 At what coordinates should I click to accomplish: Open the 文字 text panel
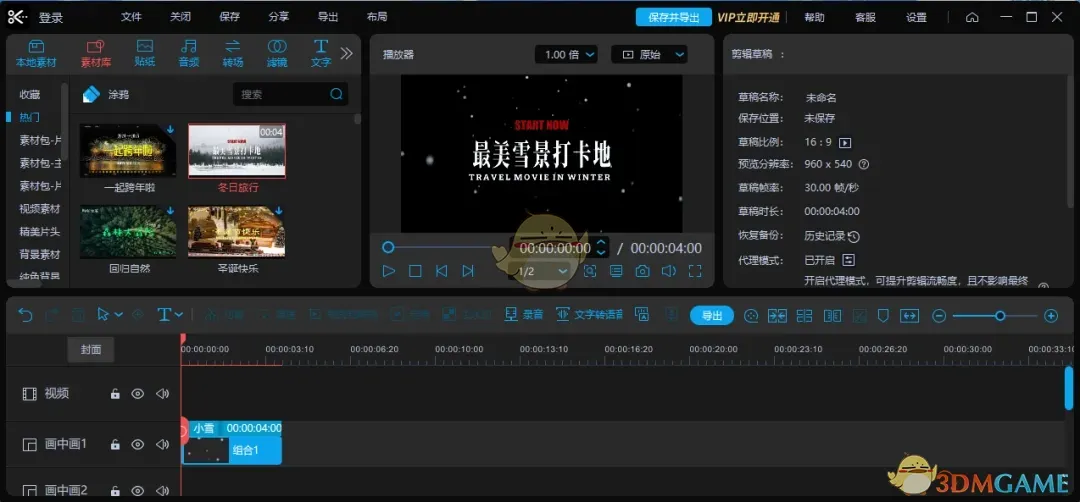[321, 54]
